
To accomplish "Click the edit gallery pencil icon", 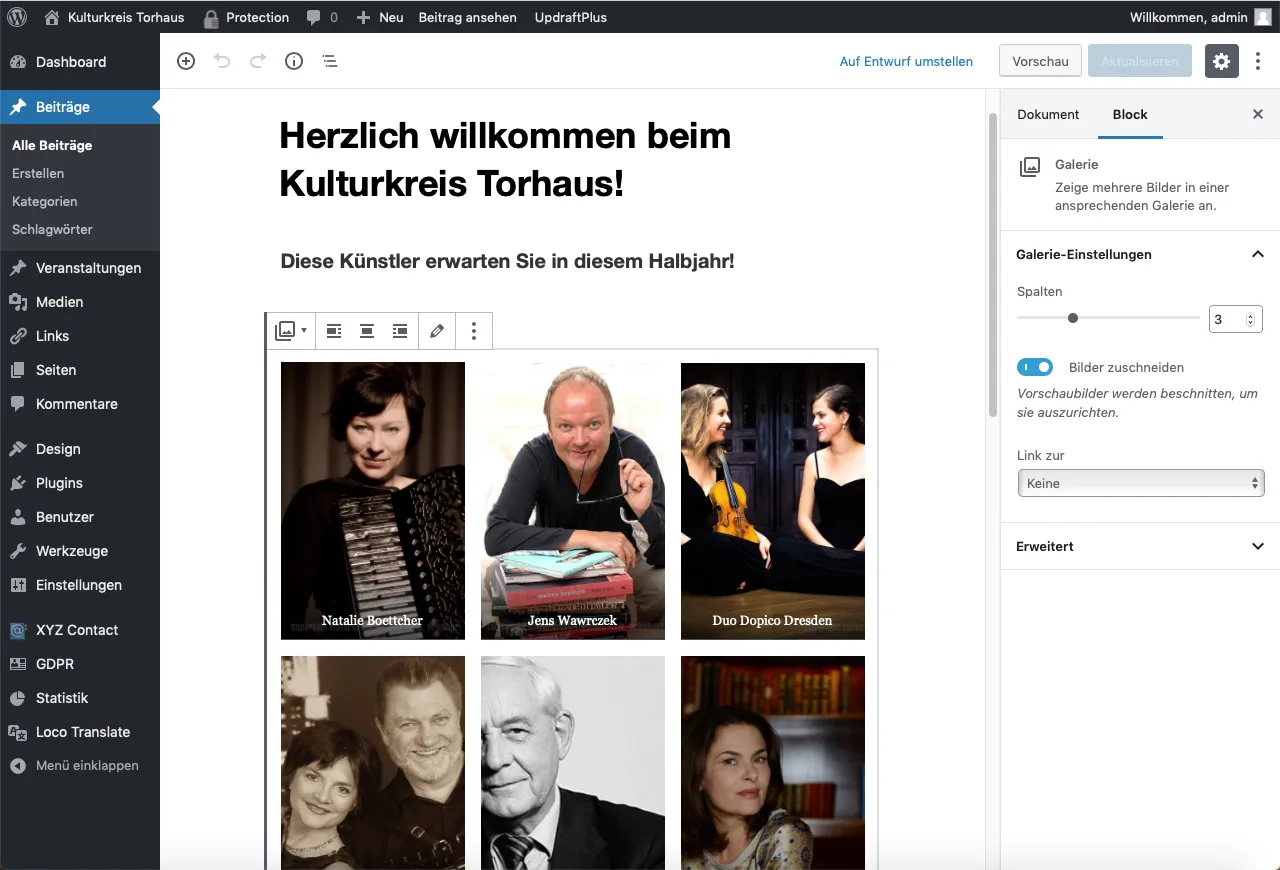I will (x=437, y=331).
